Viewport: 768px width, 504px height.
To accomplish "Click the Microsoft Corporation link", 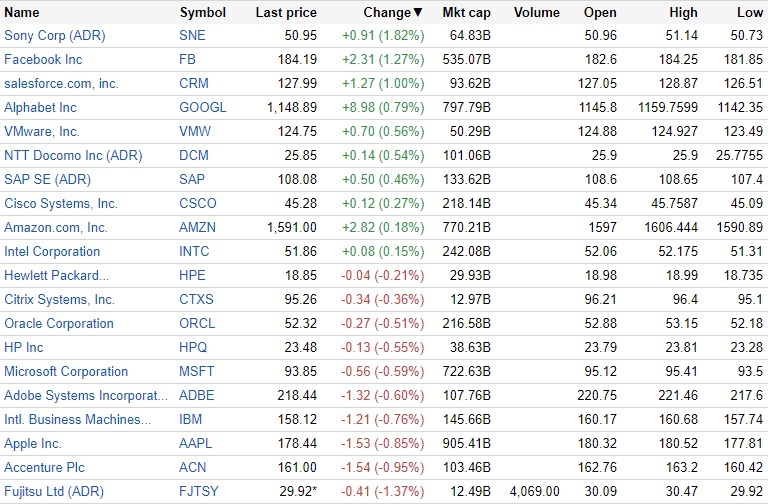I will pyautogui.click(x=66, y=371).
